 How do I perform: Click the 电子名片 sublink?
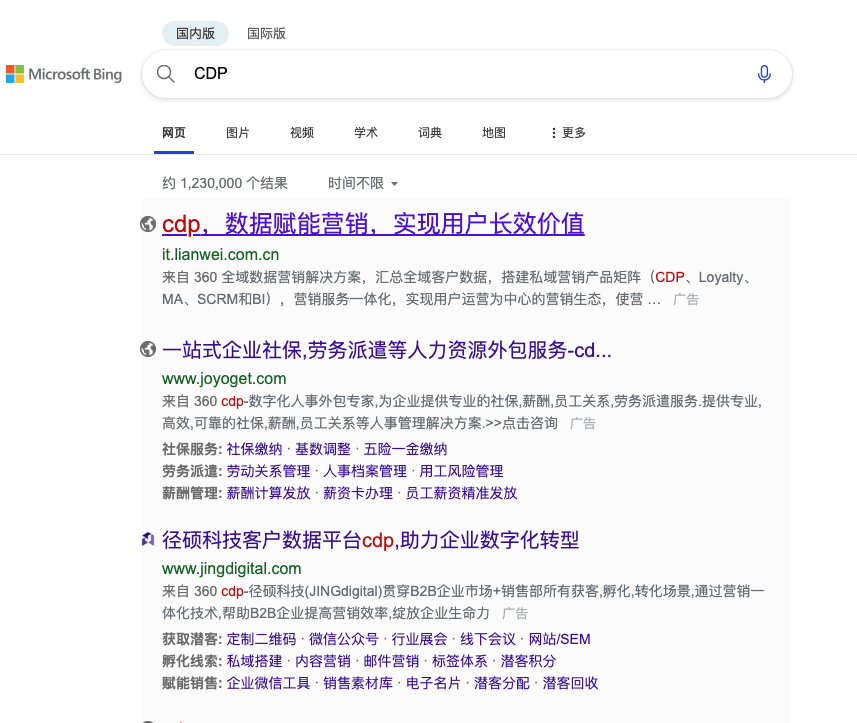coord(433,683)
